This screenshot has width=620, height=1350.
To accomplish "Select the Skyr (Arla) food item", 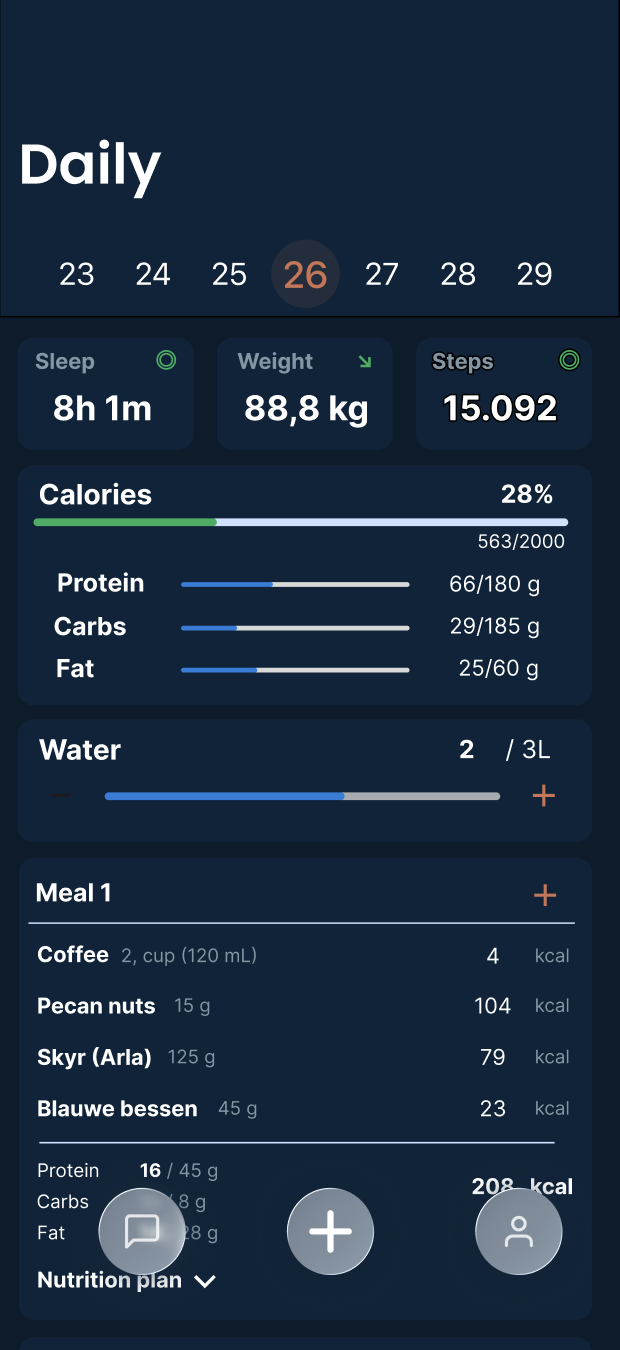I will [x=96, y=1056].
